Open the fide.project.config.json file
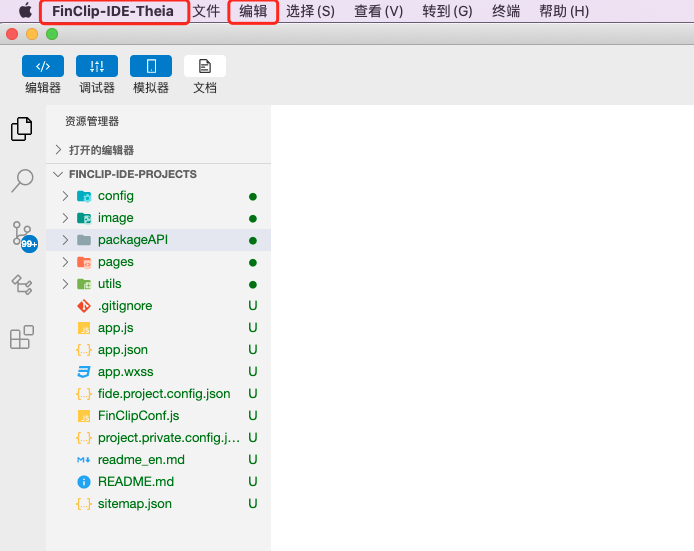 (x=164, y=394)
